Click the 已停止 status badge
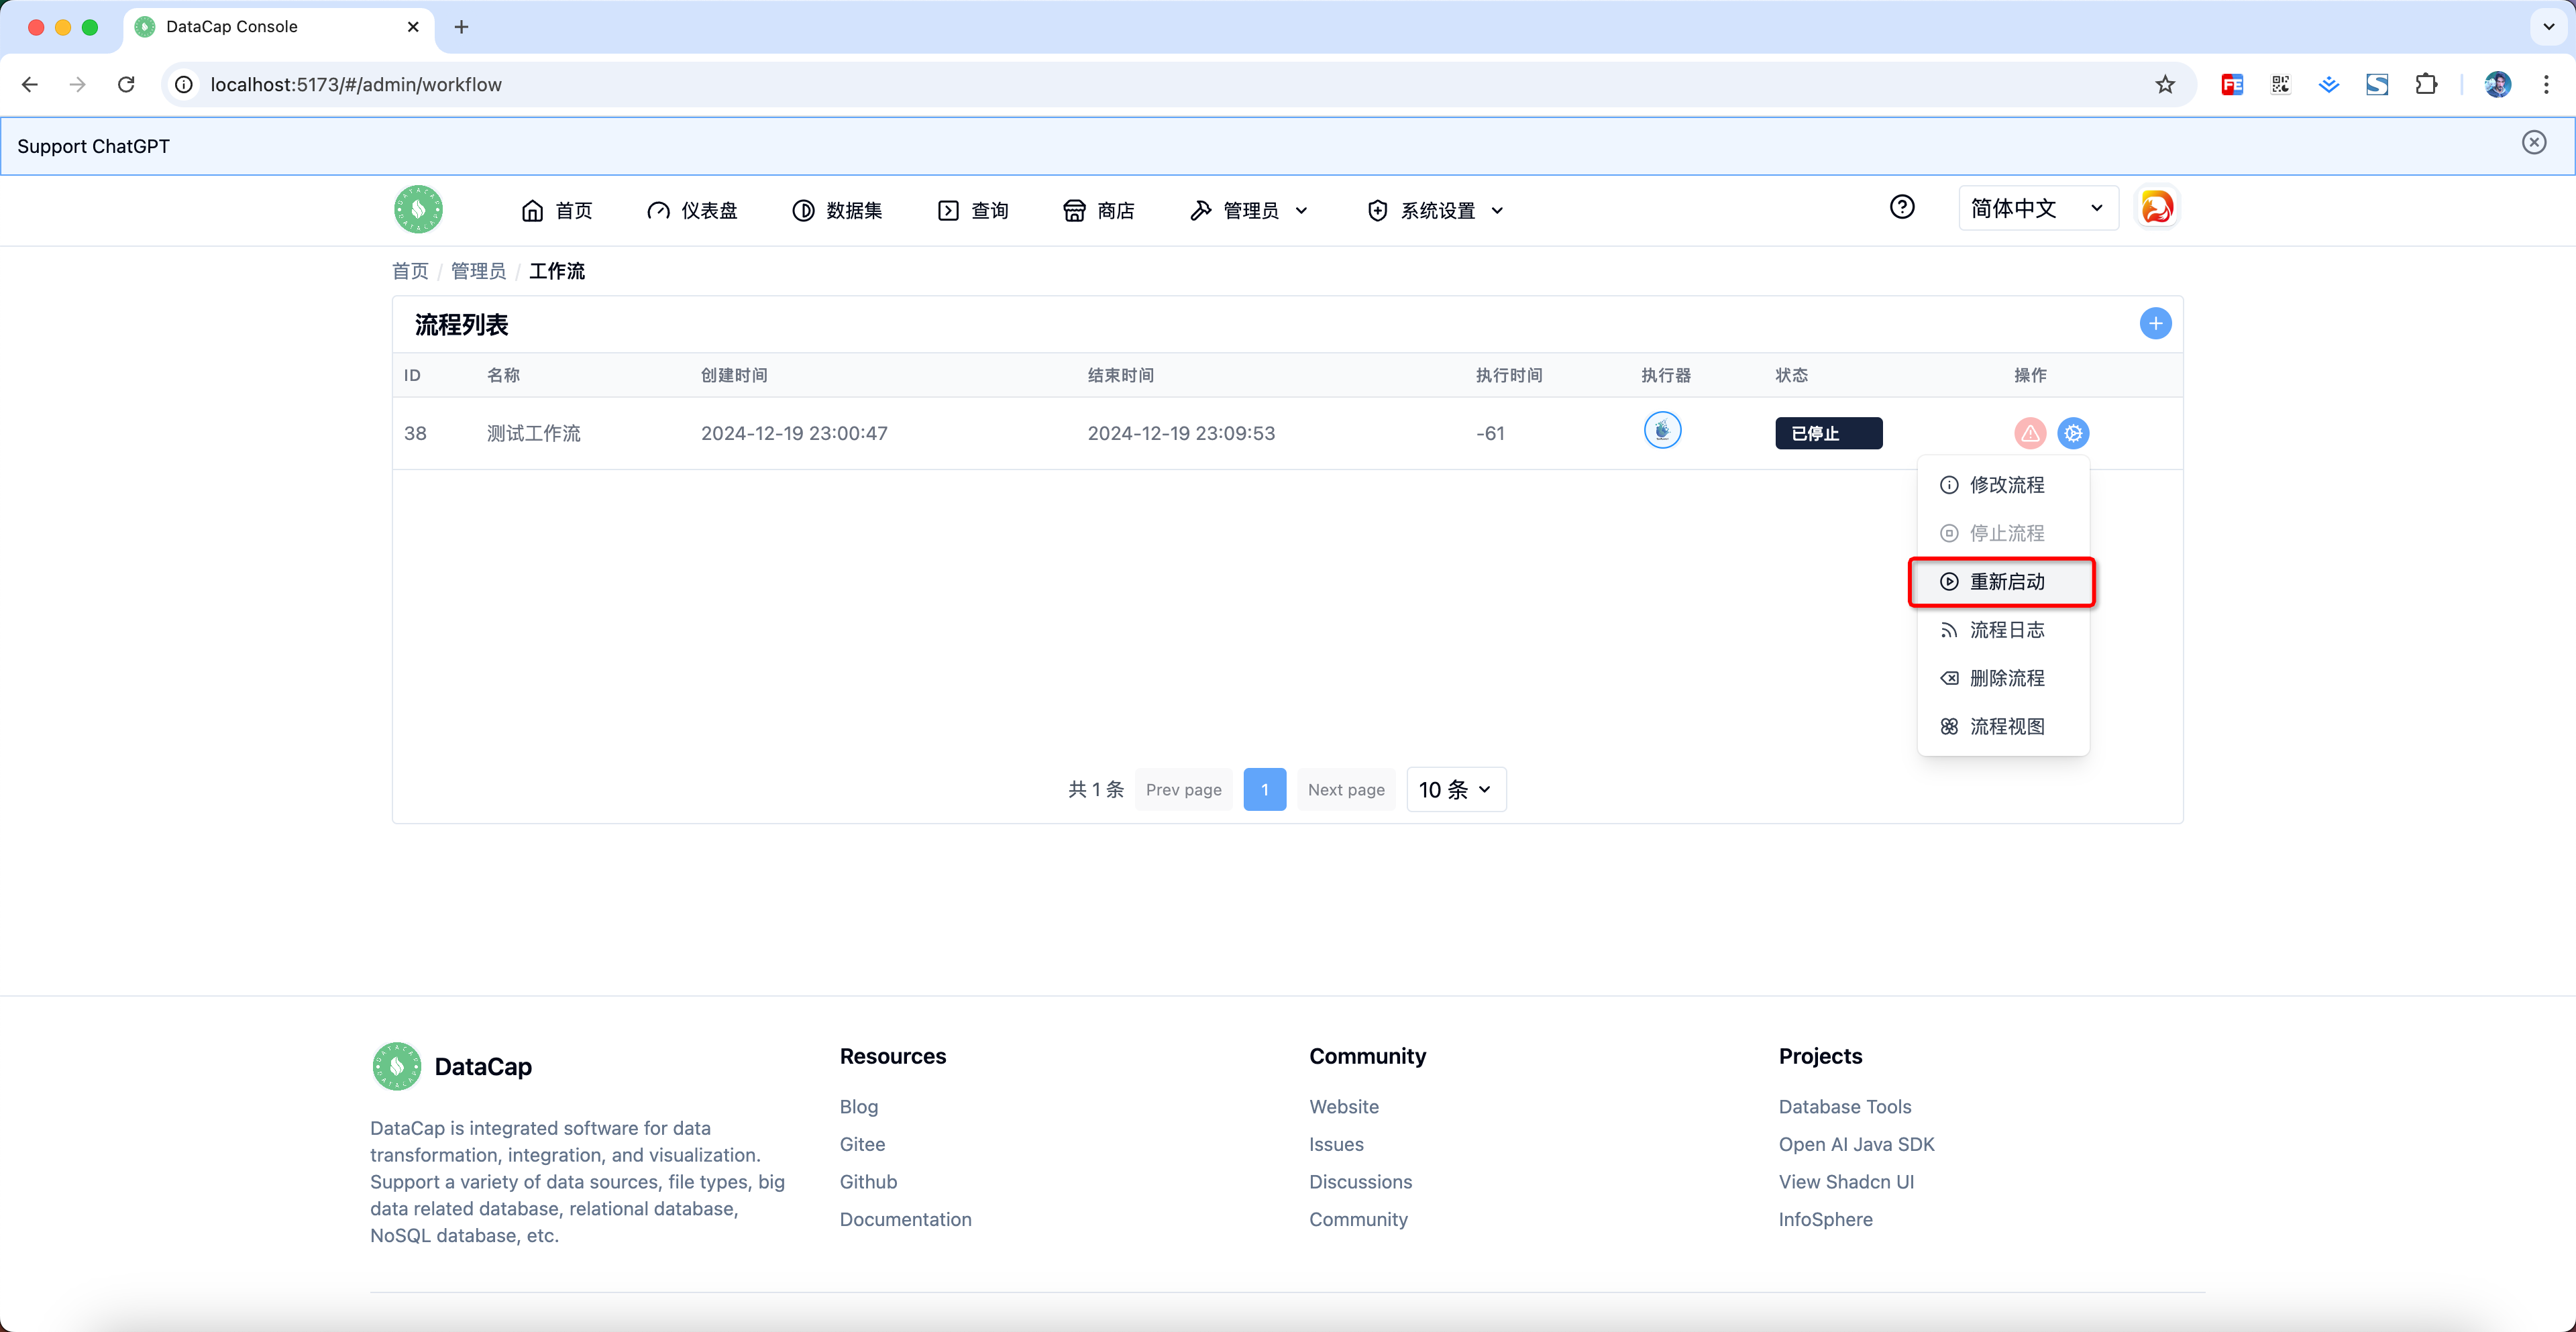Viewport: 2576px width, 1332px height. click(x=1828, y=433)
